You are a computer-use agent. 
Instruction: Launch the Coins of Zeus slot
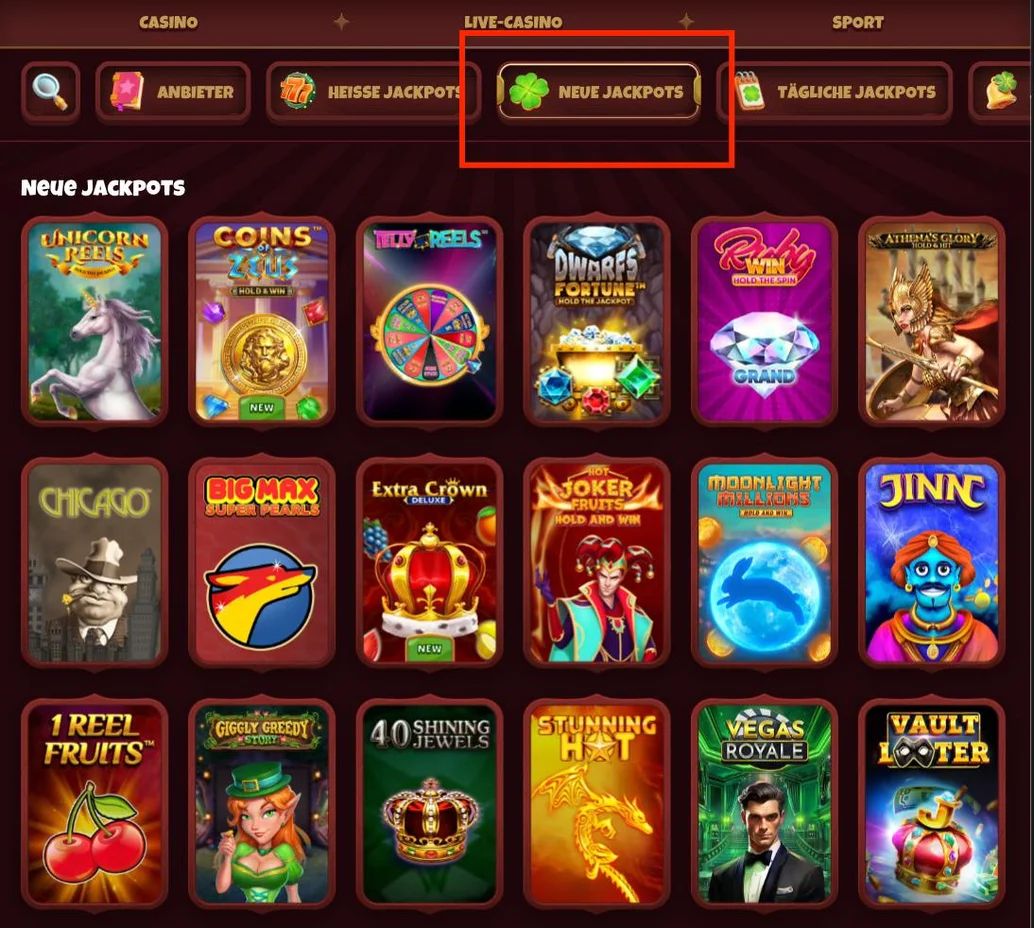(262, 321)
